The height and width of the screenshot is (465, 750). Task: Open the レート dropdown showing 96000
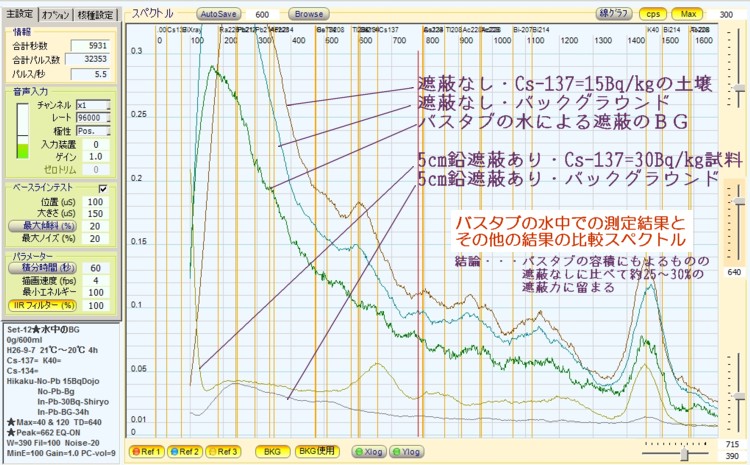click(93, 118)
